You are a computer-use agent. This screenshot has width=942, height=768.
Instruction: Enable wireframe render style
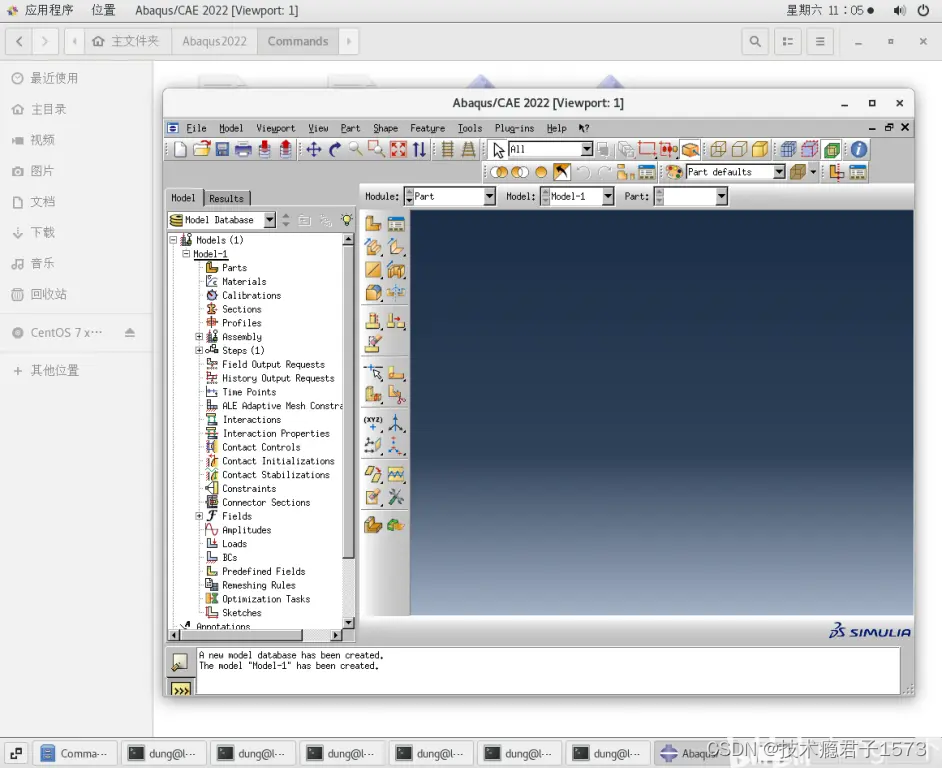[498, 171]
